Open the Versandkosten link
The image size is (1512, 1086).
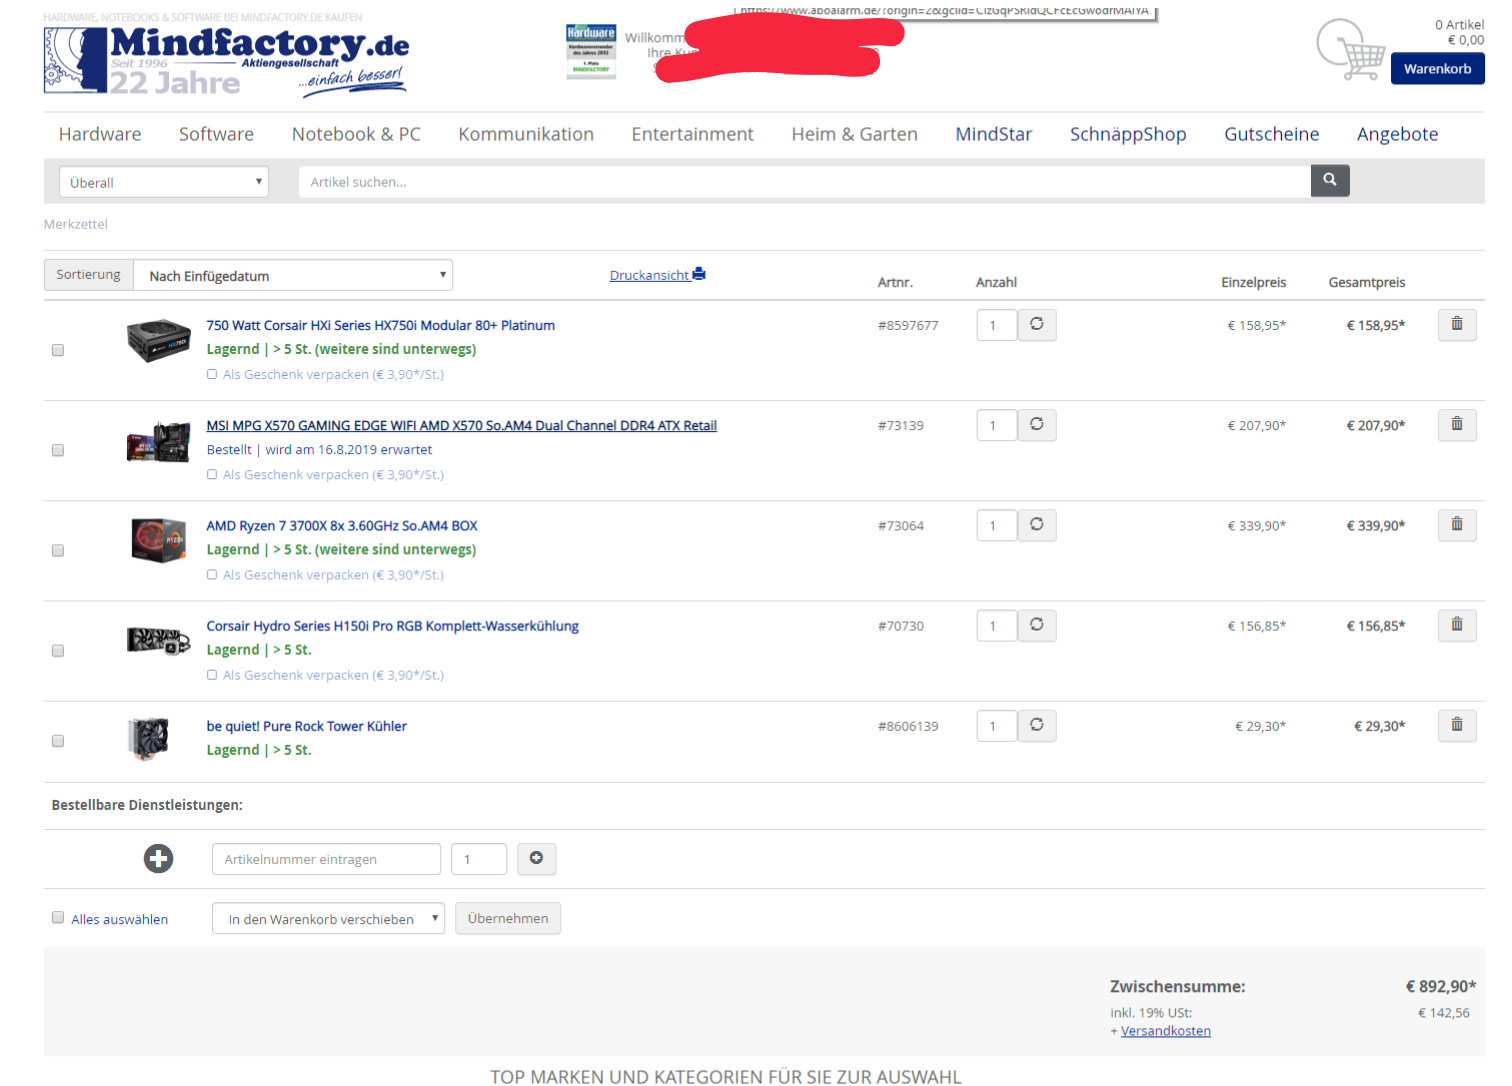[1165, 1031]
